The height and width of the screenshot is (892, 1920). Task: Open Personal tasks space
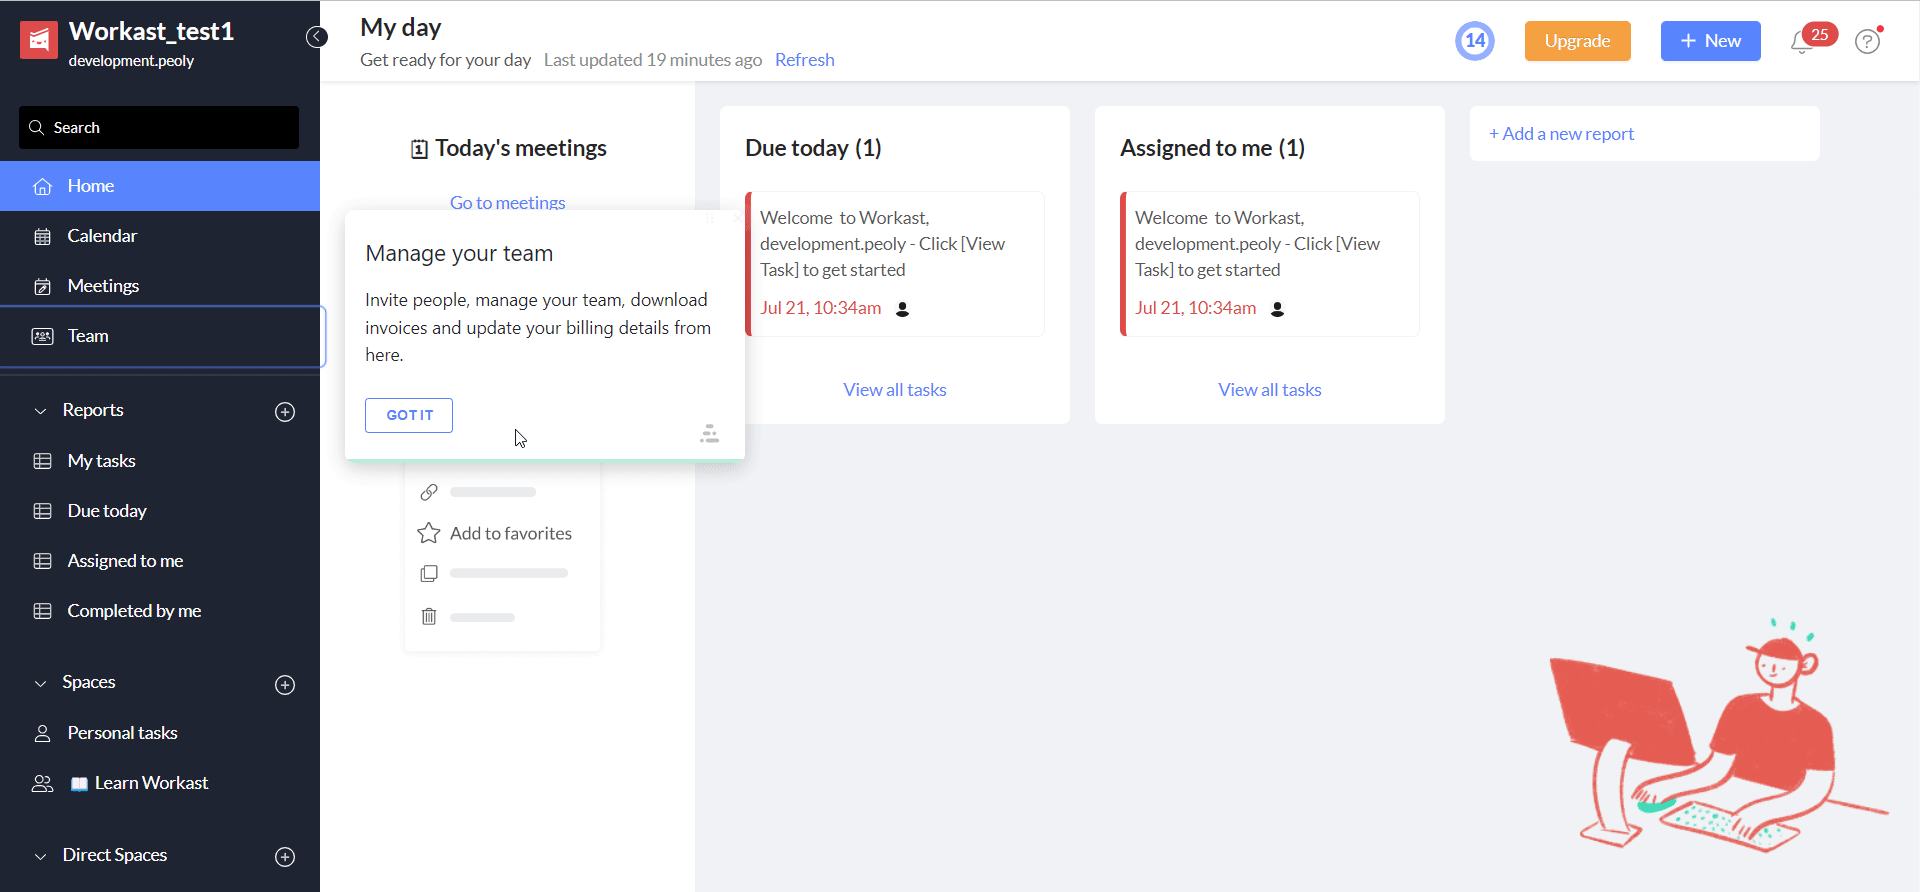coord(160,733)
